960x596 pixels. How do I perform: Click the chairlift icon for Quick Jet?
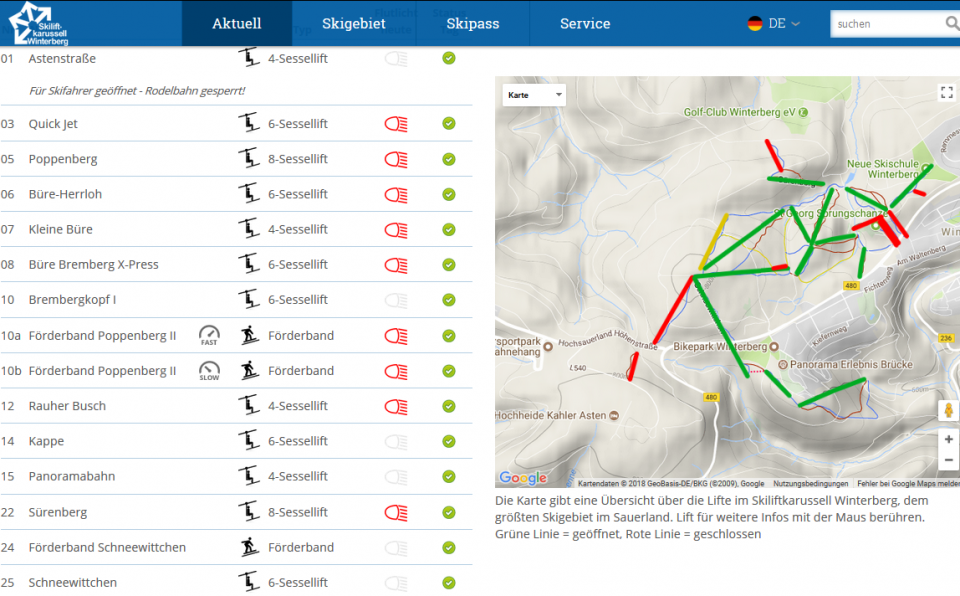pos(248,124)
